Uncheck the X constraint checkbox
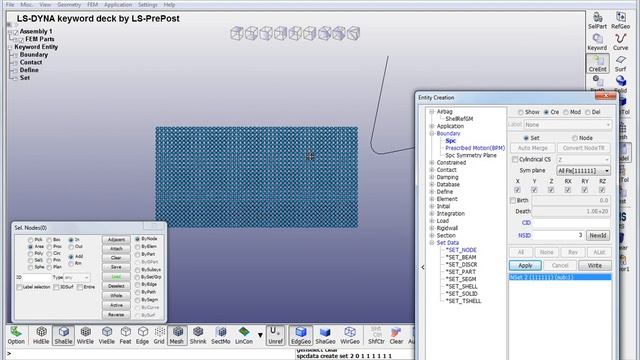The height and width of the screenshot is (360, 640). tap(518, 190)
